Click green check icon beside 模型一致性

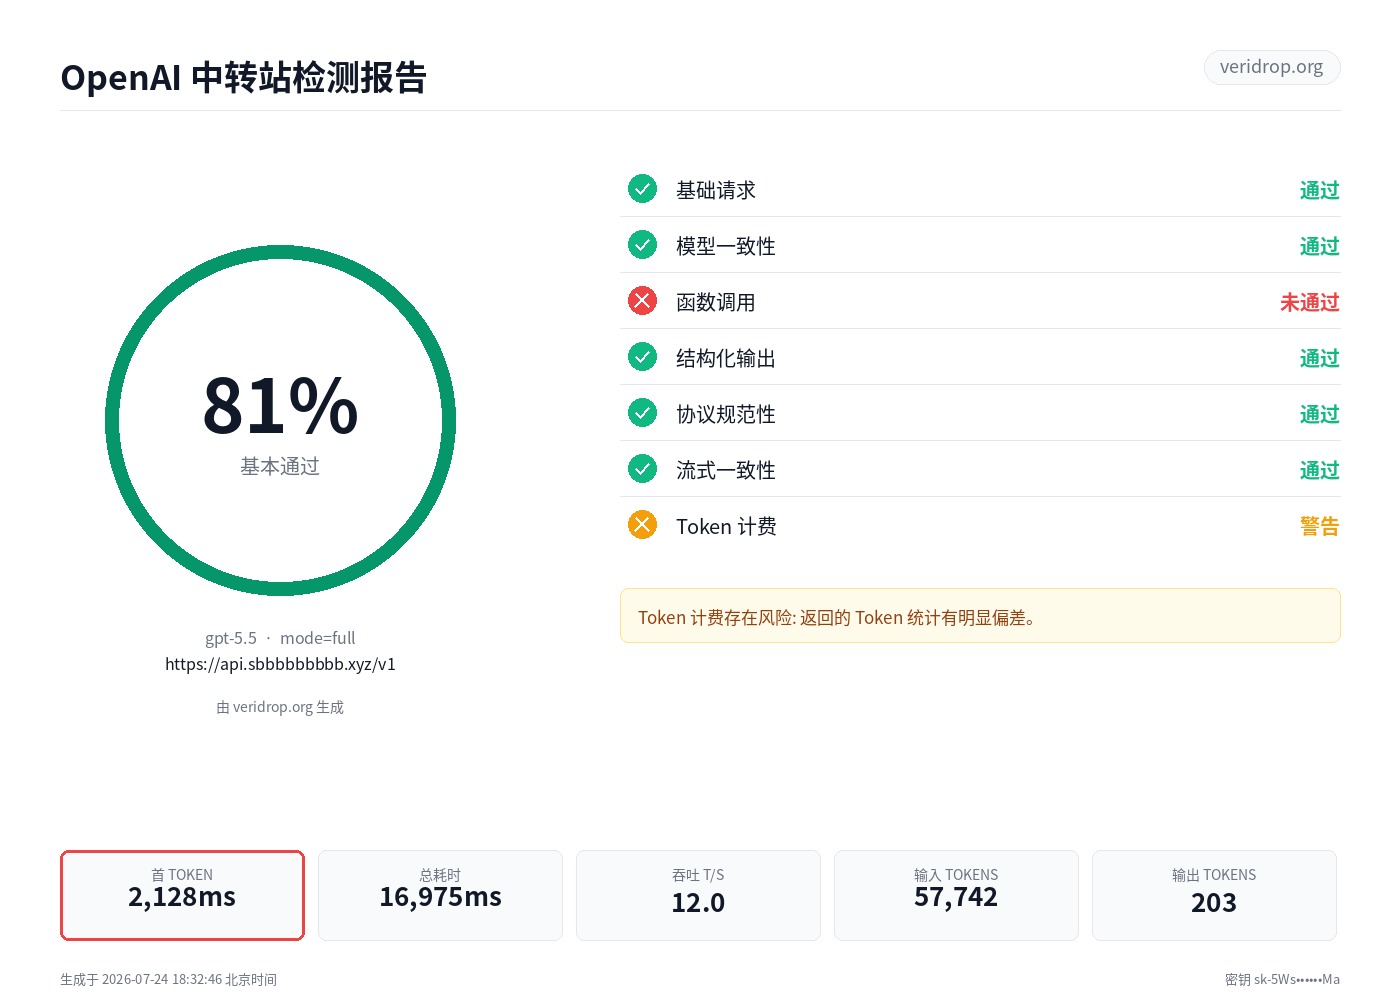point(642,245)
